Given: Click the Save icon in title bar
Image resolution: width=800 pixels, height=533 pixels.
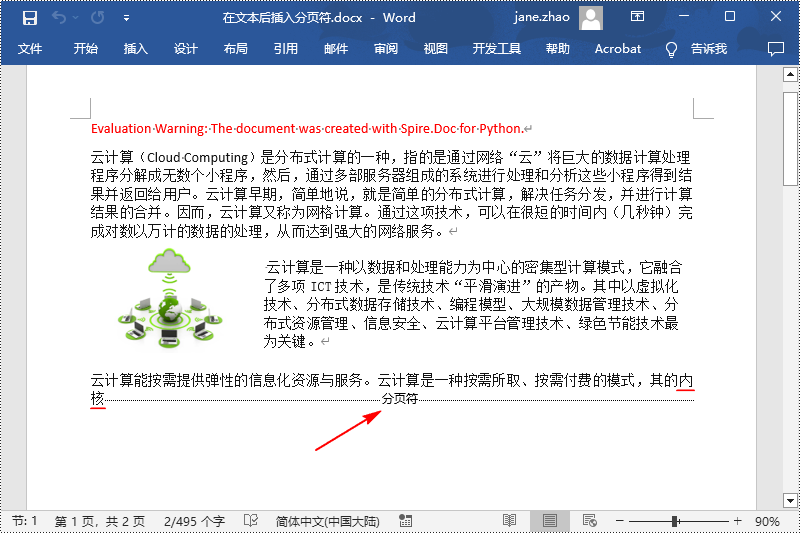Looking at the screenshot, I should point(30,18).
